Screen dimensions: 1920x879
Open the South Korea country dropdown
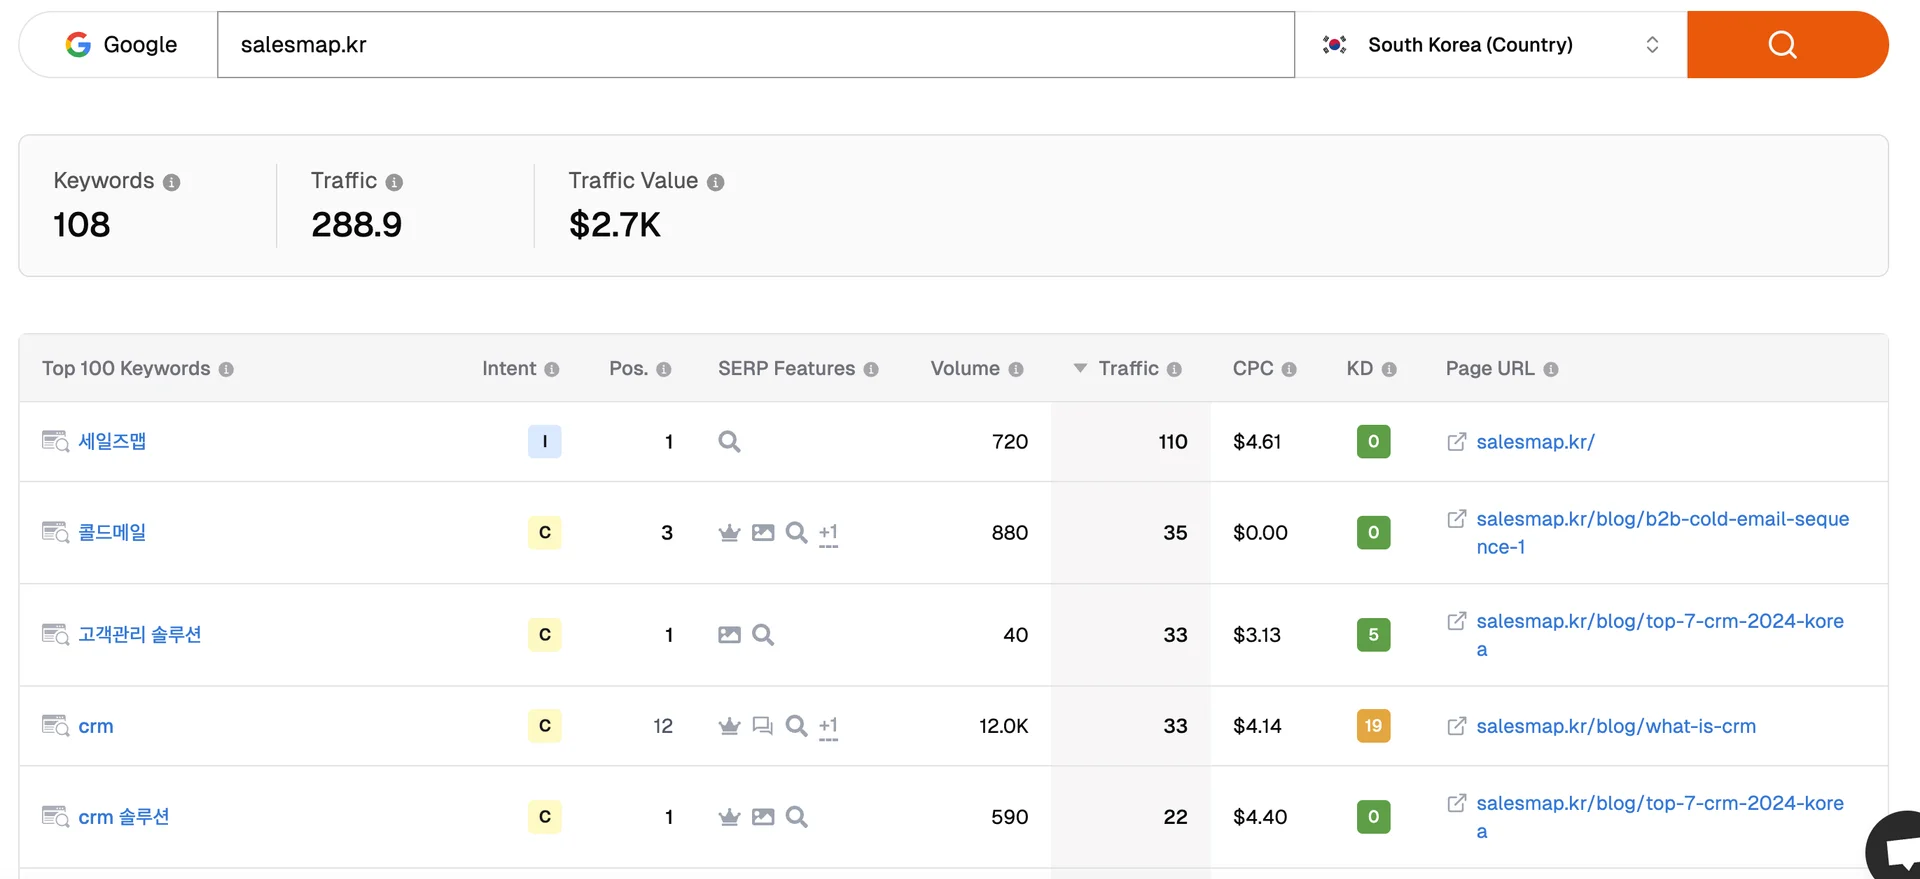(x=1490, y=45)
